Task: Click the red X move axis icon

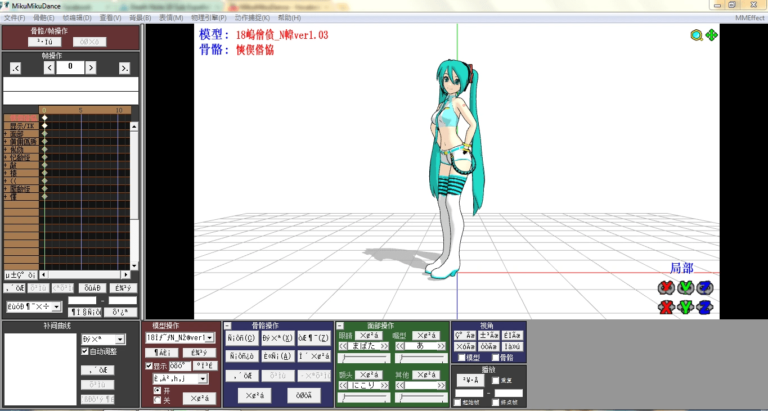Action: click(x=666, y=307)
